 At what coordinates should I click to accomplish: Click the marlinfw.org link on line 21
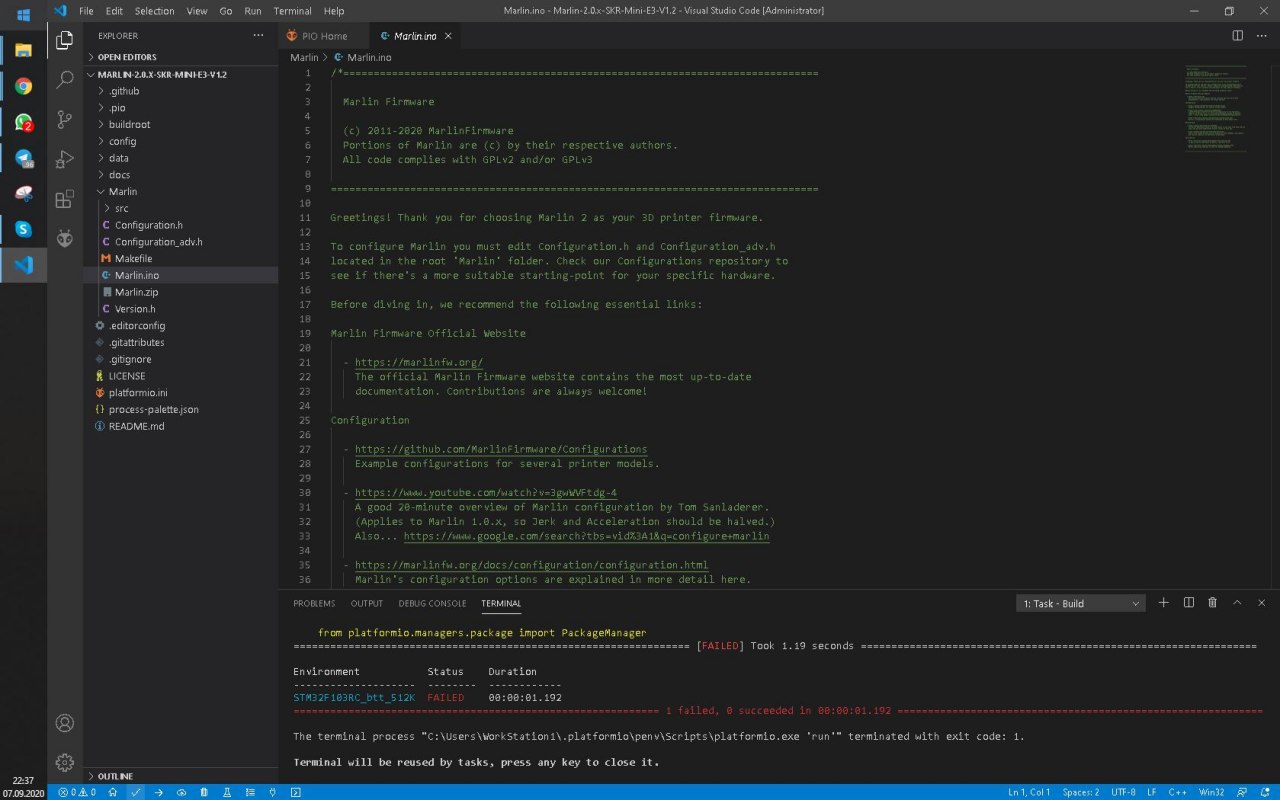tap(418, 363)
